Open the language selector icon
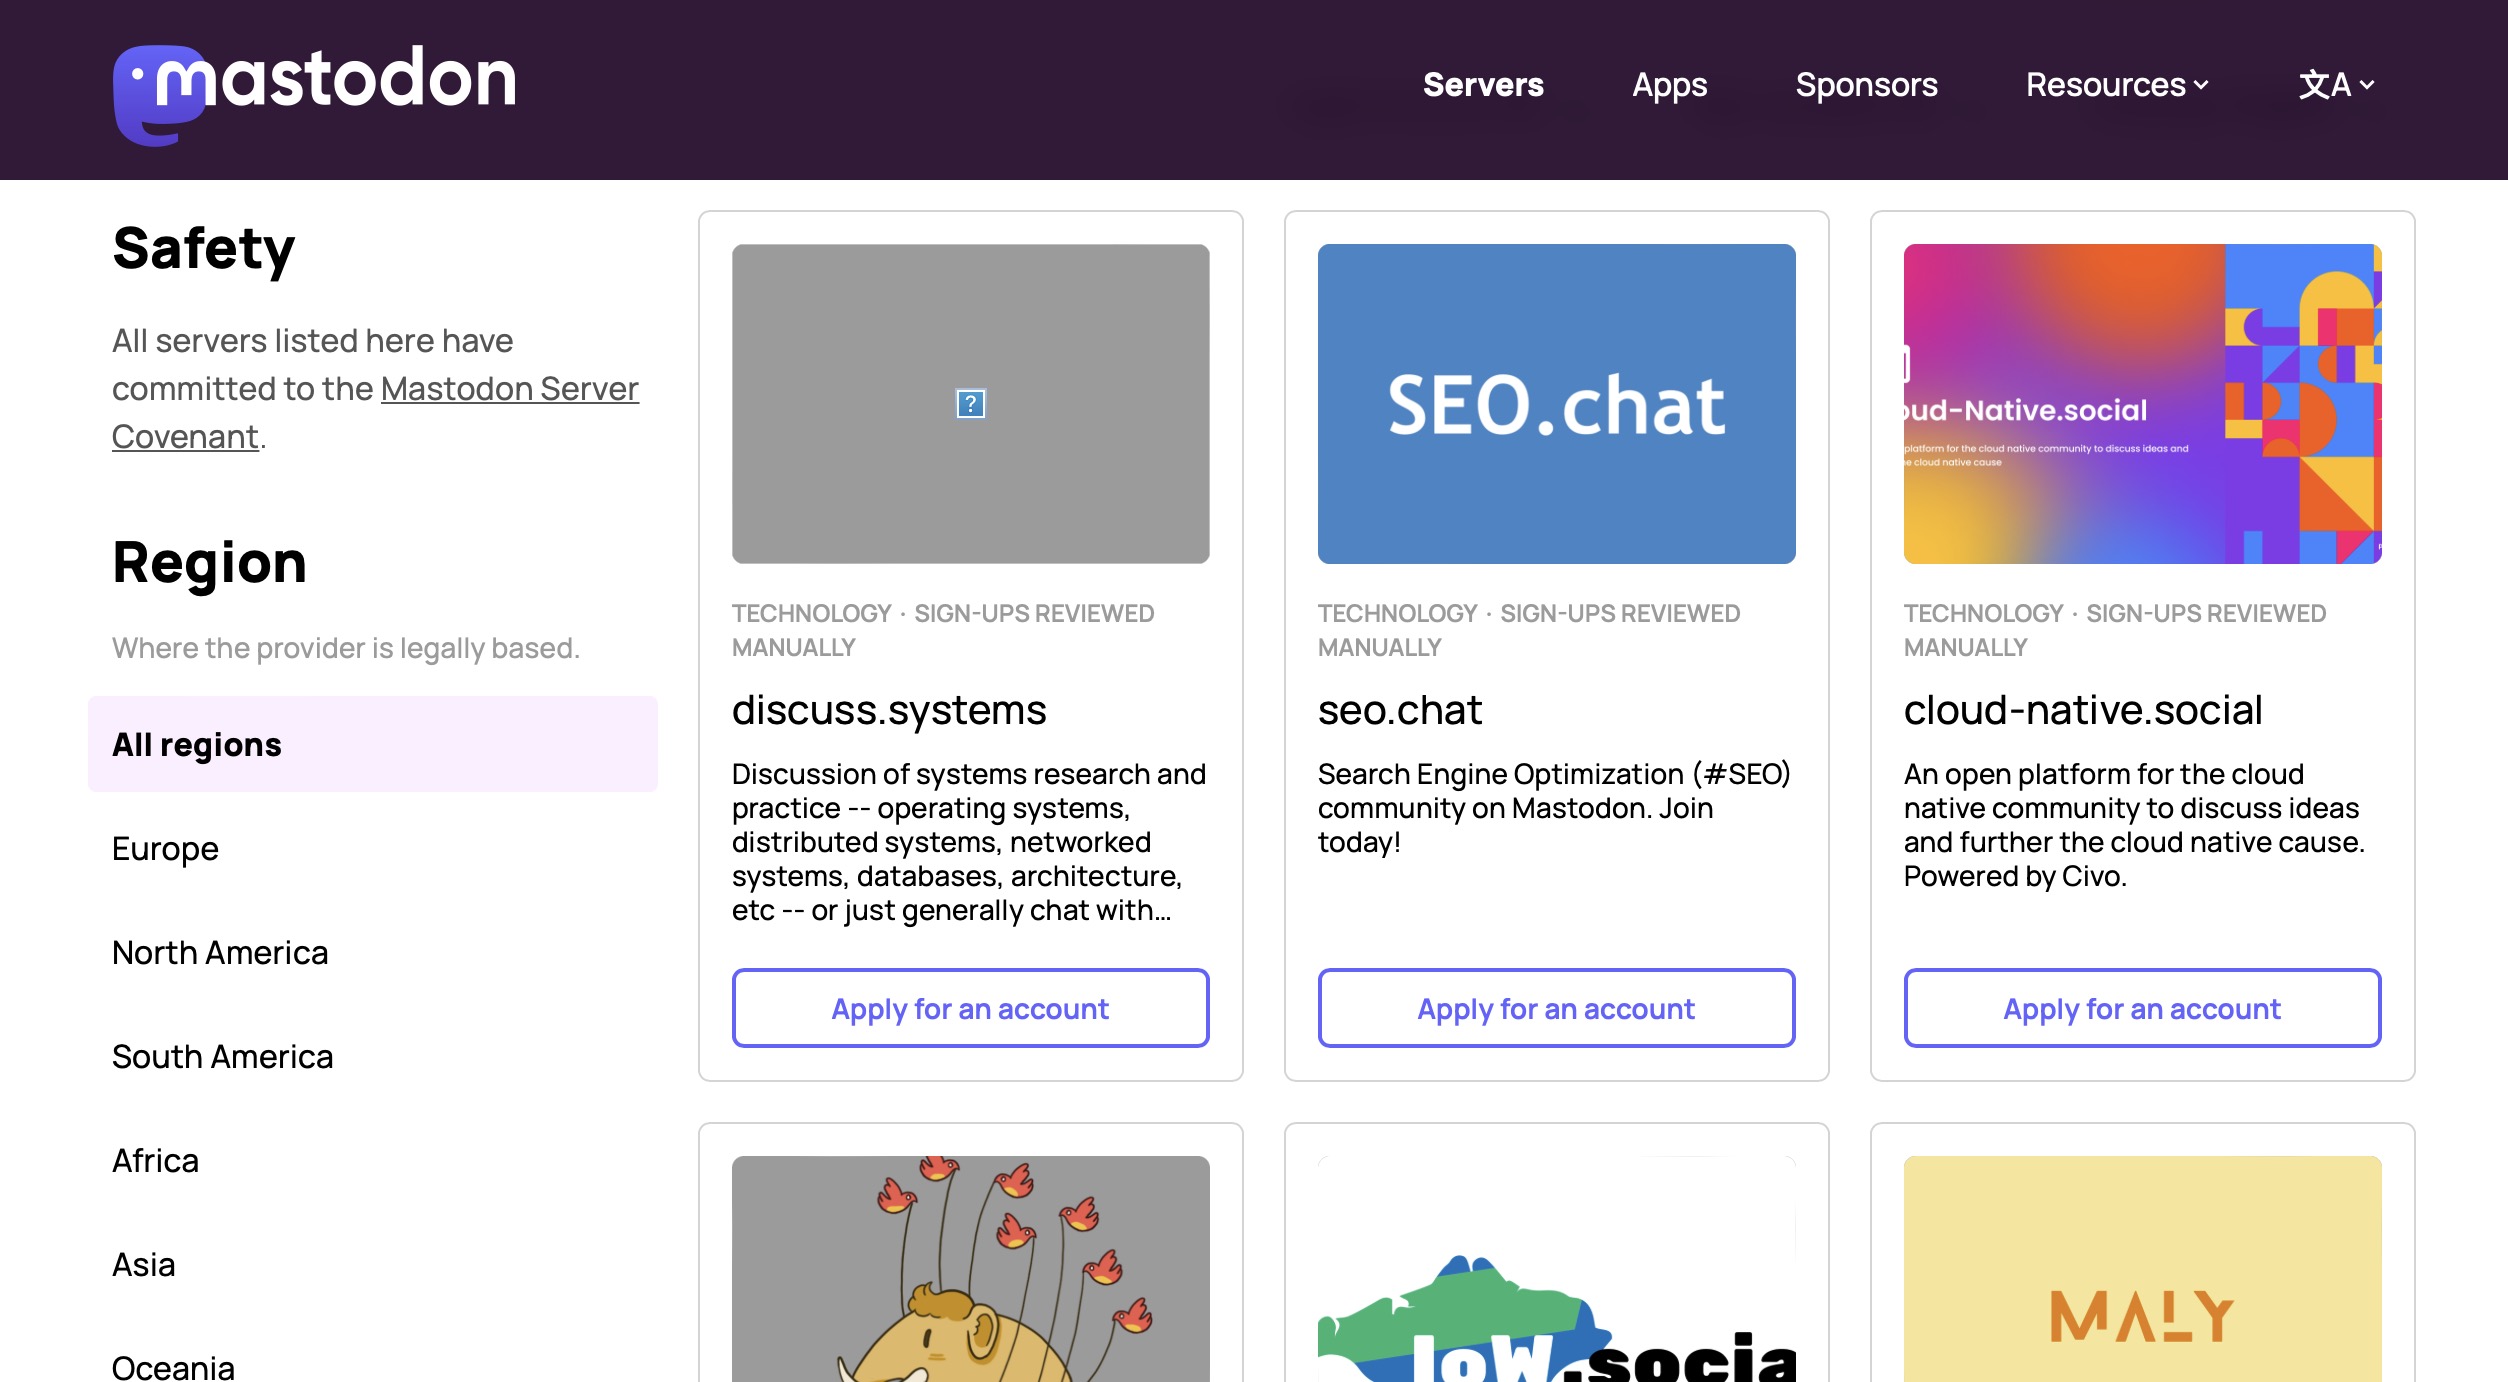Viewport: 2508px width, 1382px height. coord(2335,85)
